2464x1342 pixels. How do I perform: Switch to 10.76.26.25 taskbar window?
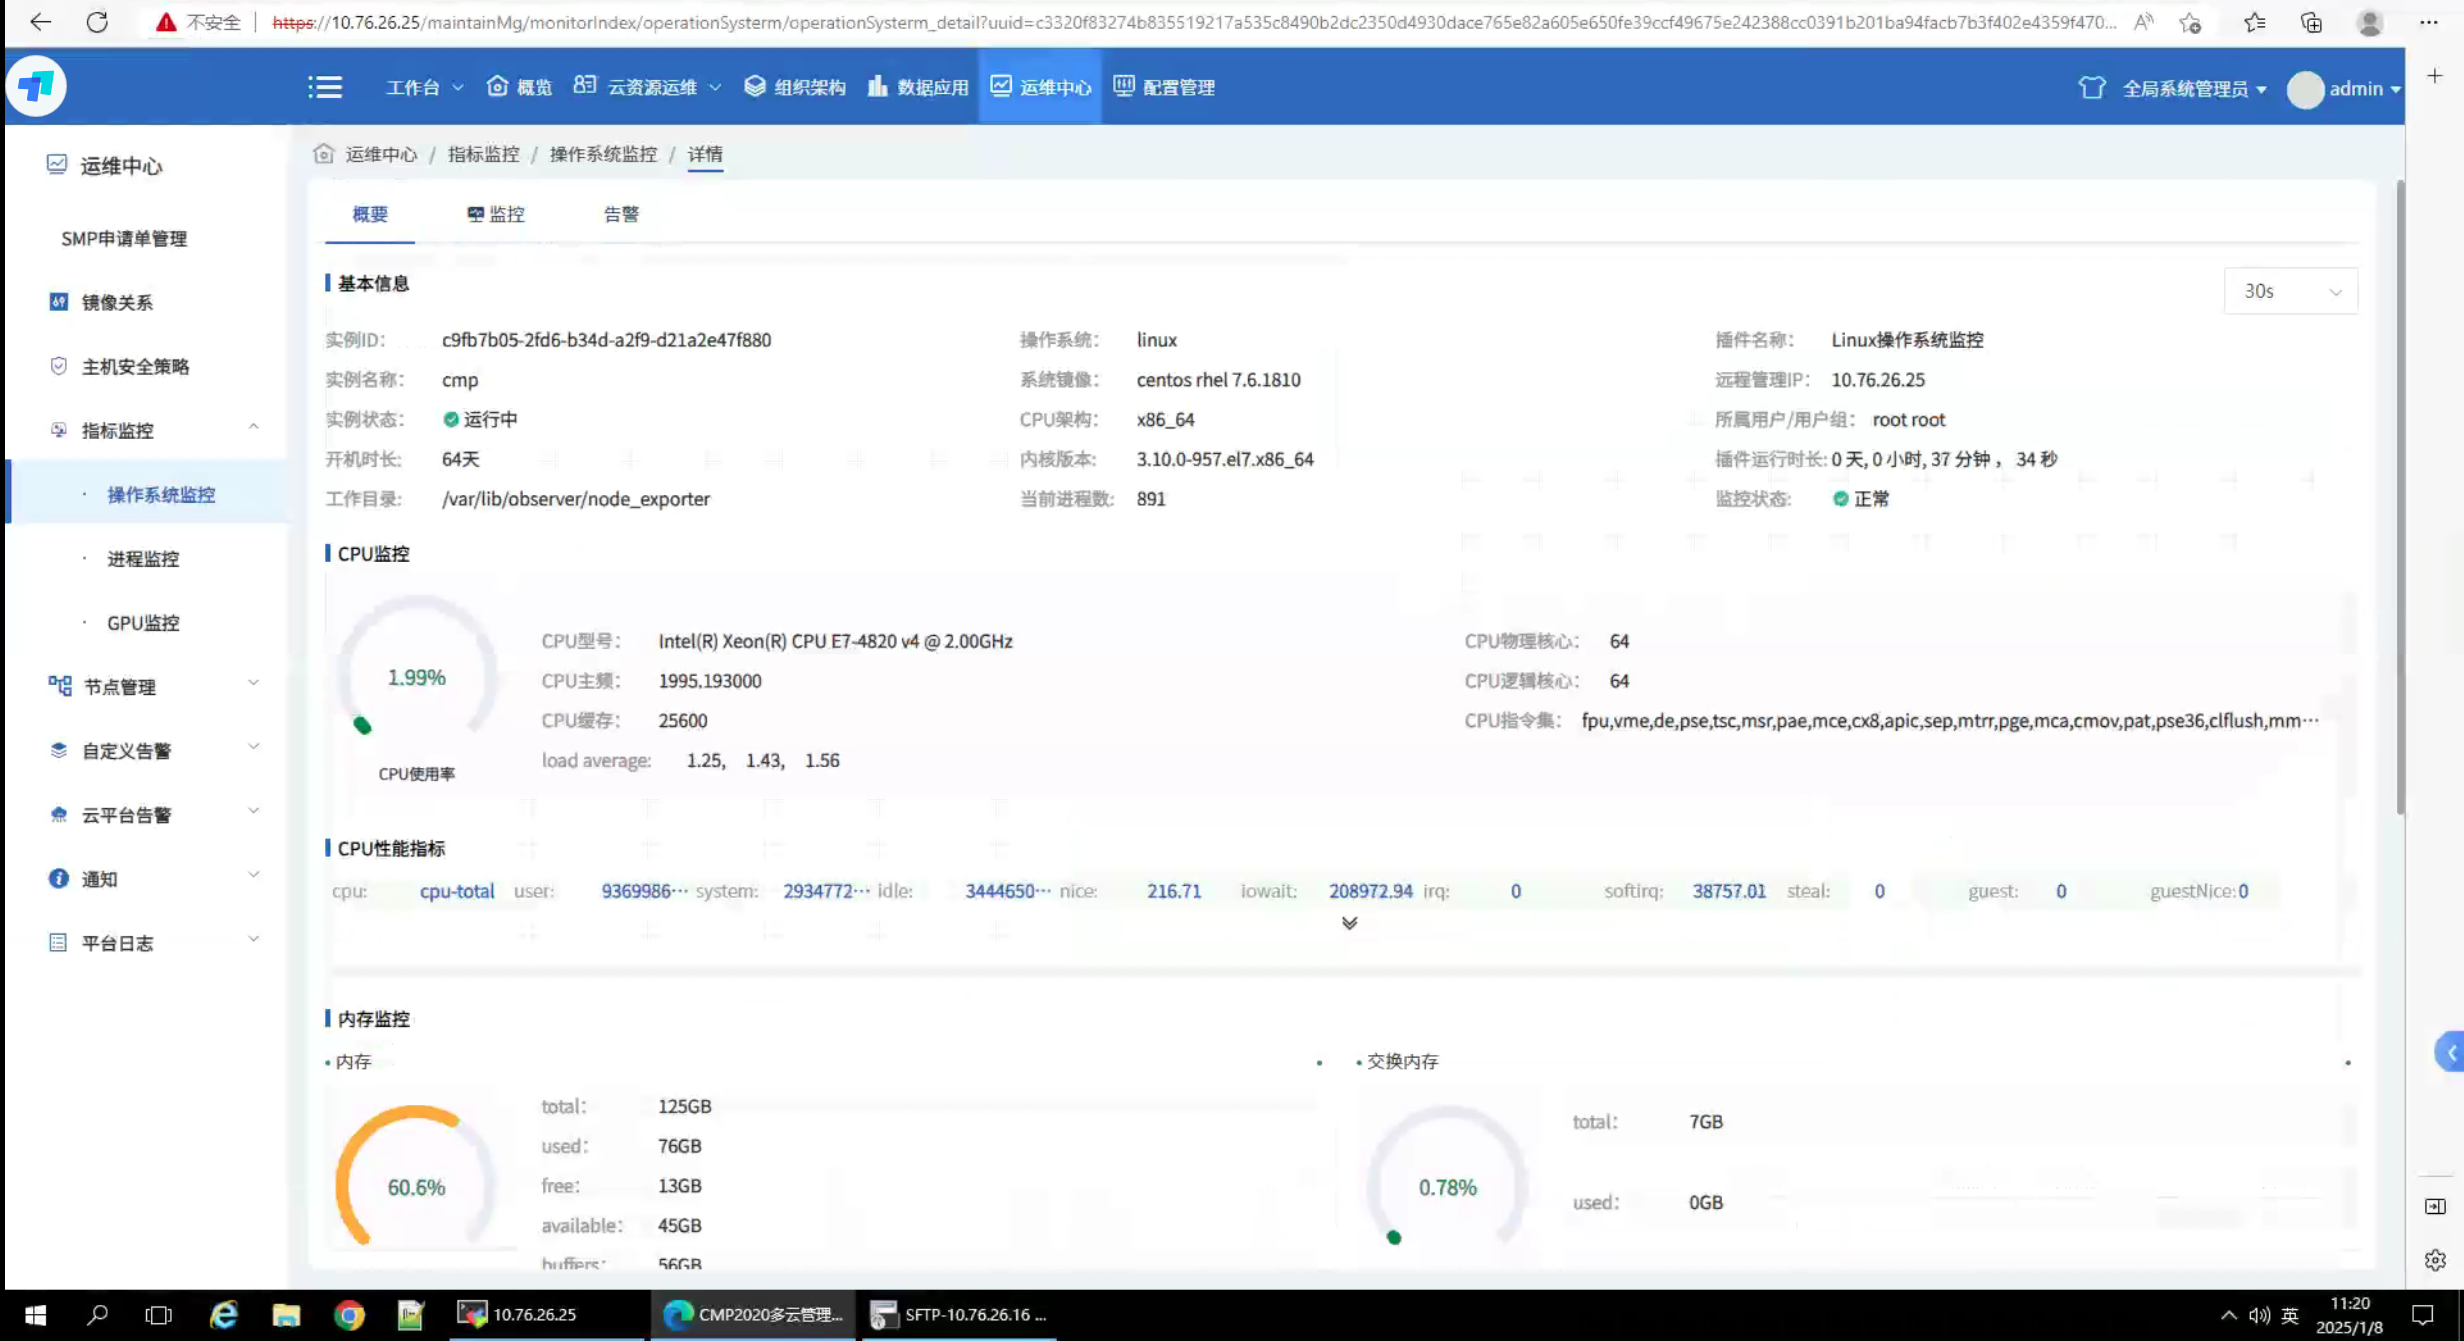coord(547,1315)
